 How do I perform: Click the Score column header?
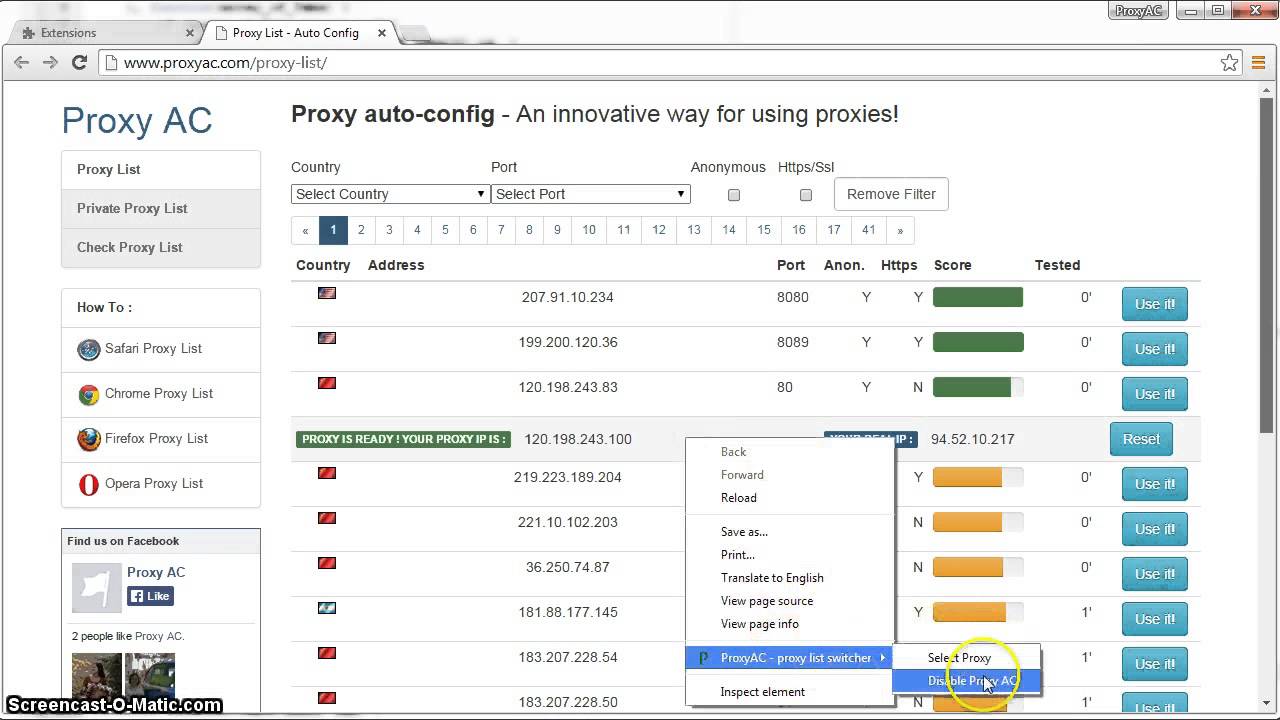coord(953,265)
